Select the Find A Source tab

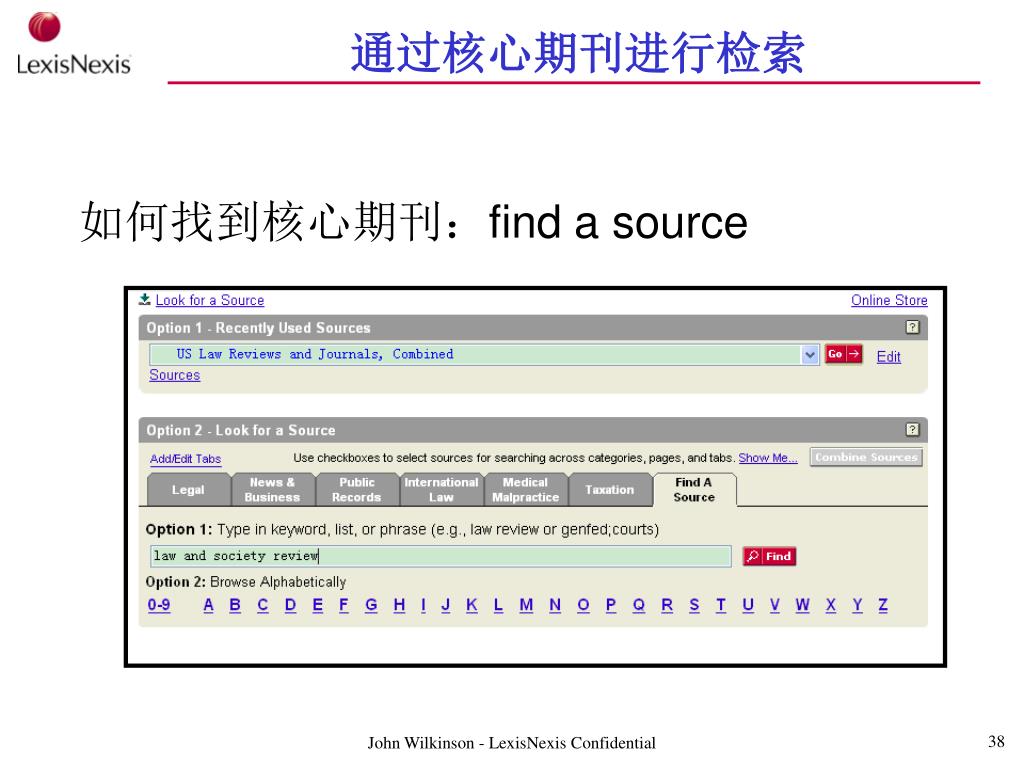pos(694,490)
